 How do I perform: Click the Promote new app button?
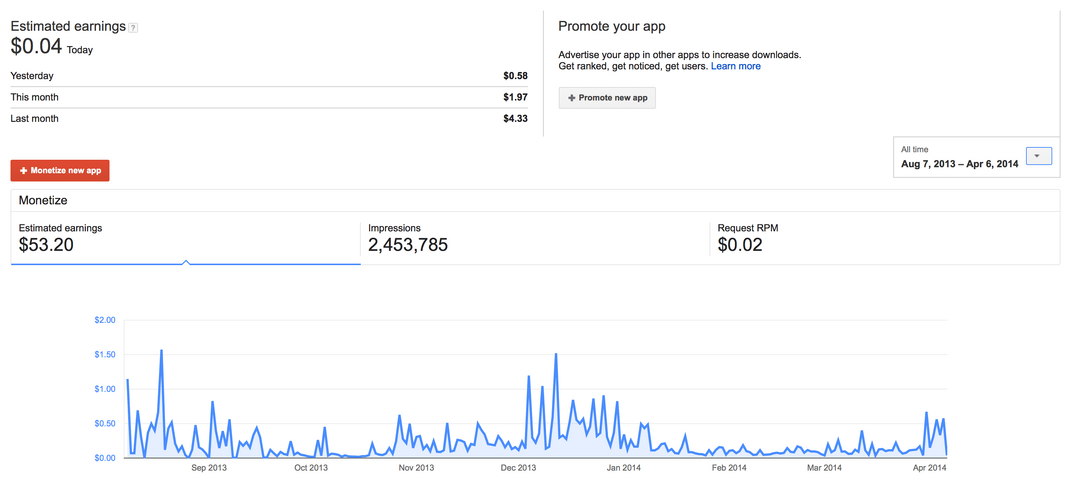pyautogui.click(x=607, y=98)
